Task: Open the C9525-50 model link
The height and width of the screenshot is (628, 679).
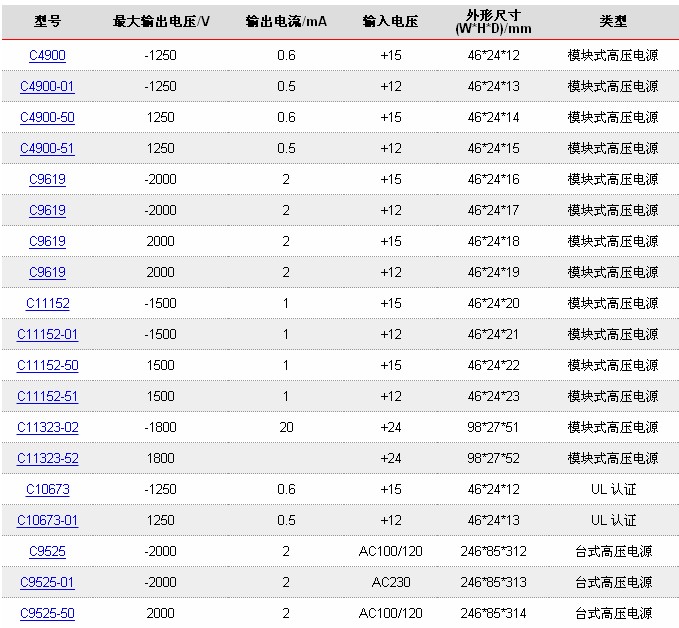Action: [47, 613]
